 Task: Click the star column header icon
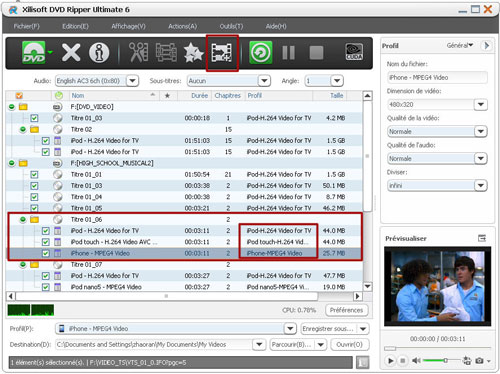point(167,96)
